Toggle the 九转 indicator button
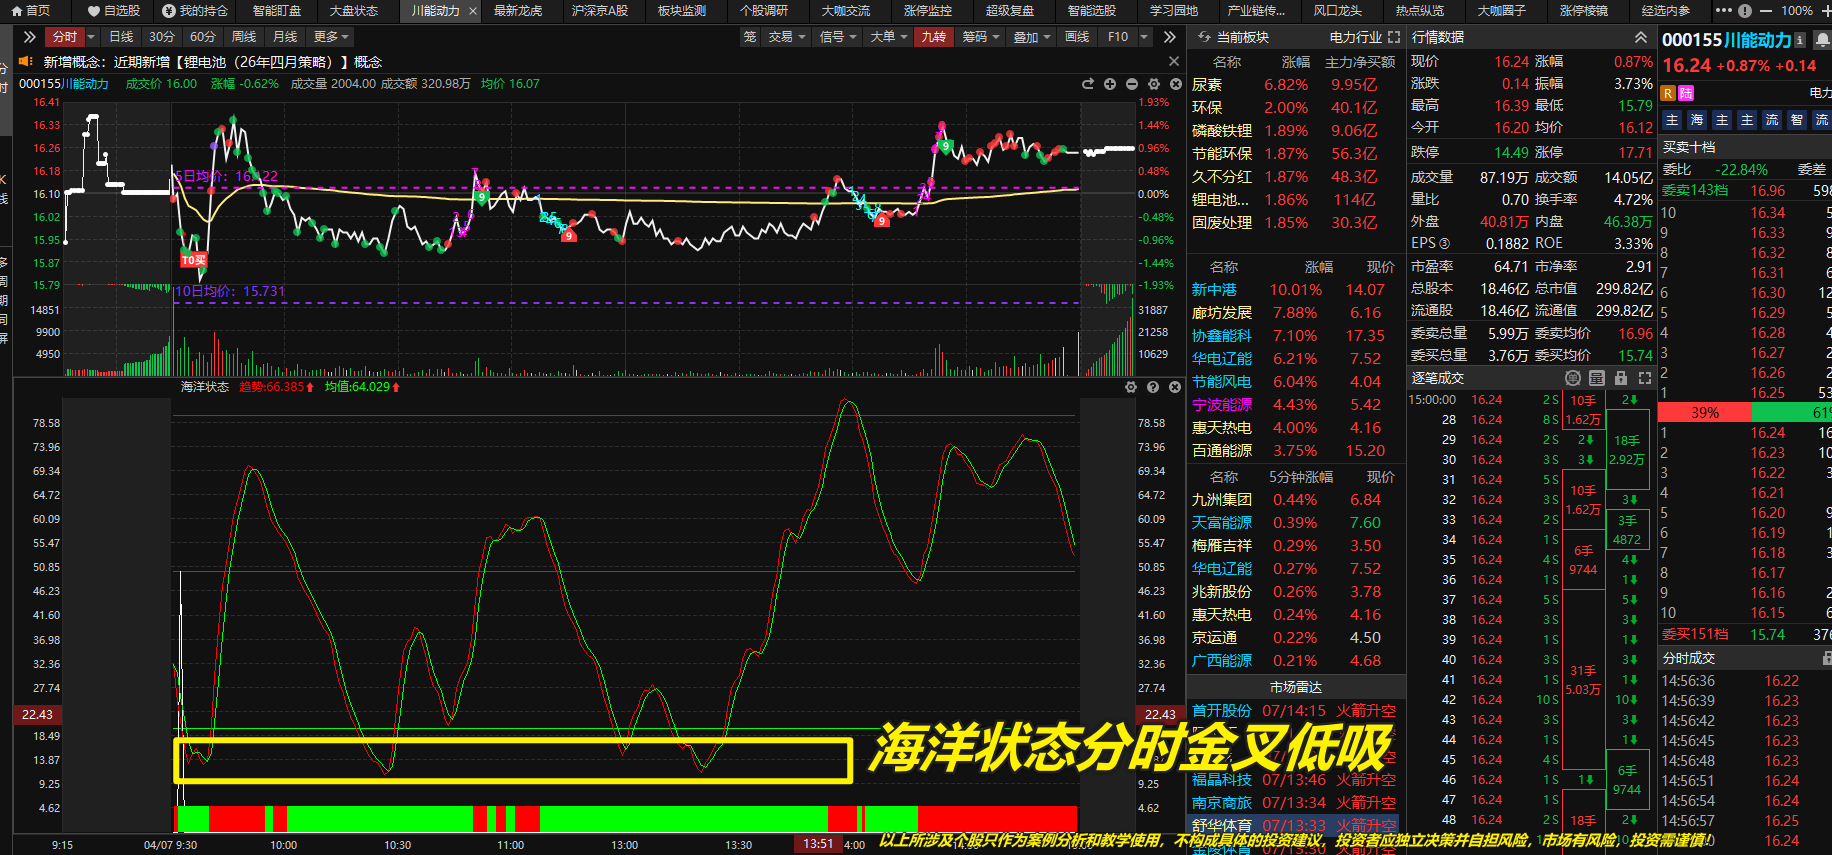 coord(933,37)
